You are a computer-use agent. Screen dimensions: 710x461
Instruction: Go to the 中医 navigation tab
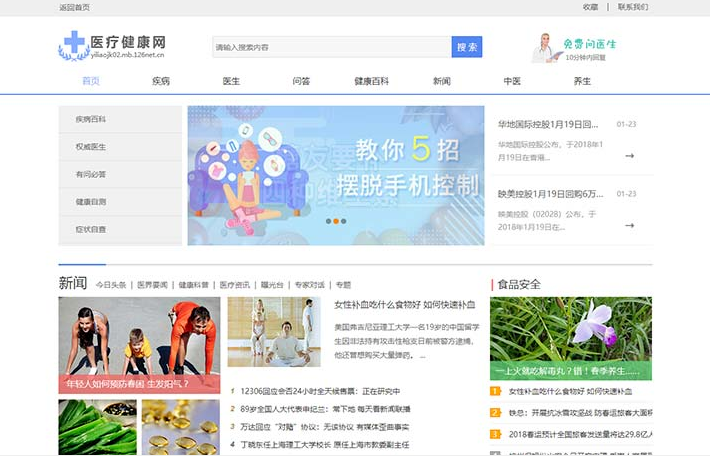coord(512,81)
